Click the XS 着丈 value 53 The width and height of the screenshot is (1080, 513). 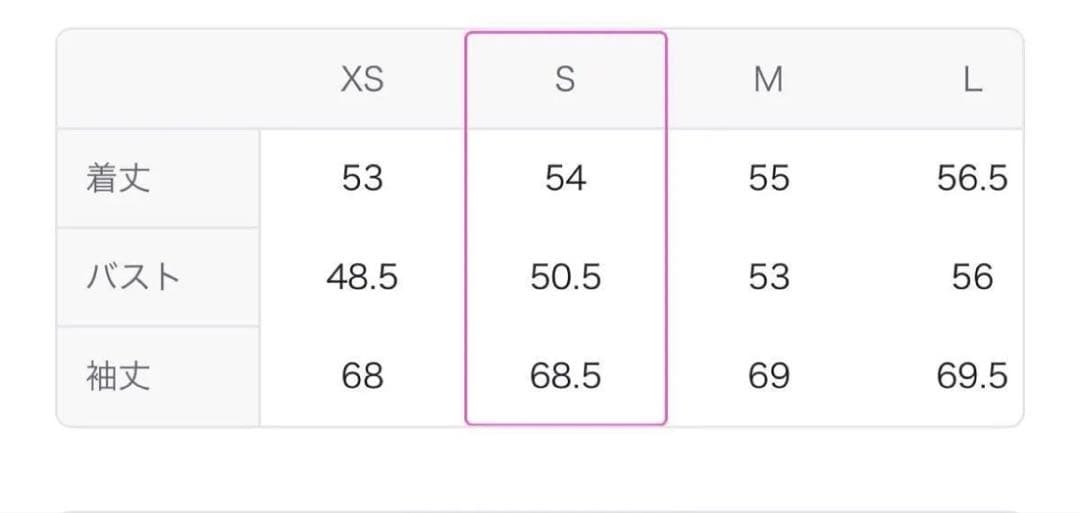(362, 179)
